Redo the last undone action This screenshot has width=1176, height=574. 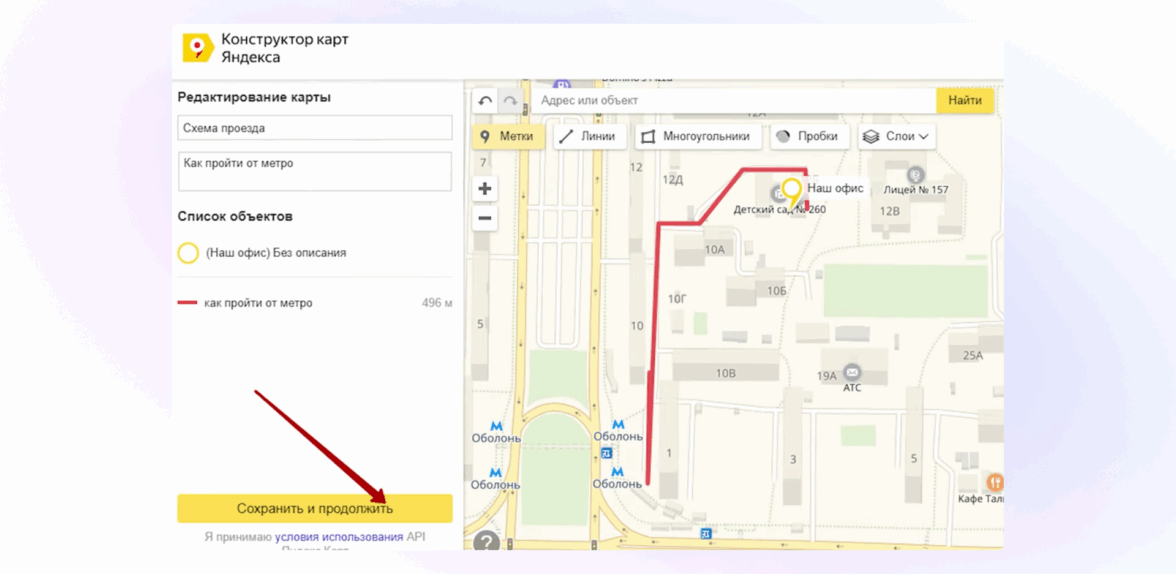[510, 101]
